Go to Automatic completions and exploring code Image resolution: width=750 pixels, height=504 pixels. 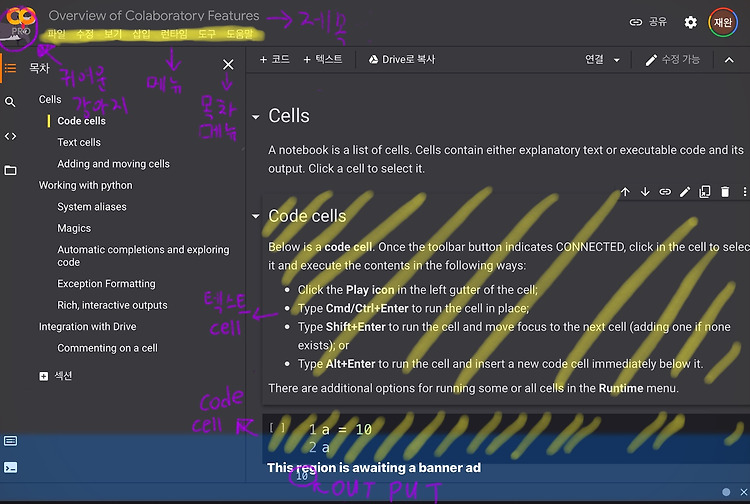pos(143,256)
